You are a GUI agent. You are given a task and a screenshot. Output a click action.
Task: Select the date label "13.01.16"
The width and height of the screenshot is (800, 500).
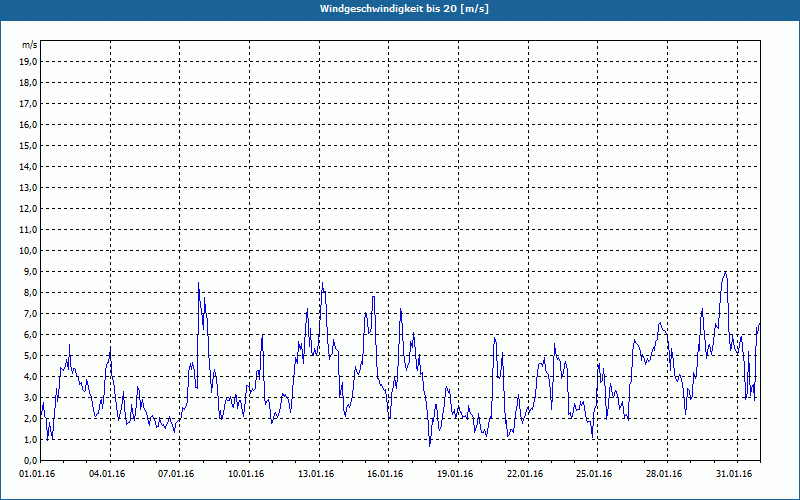[316, 474]
